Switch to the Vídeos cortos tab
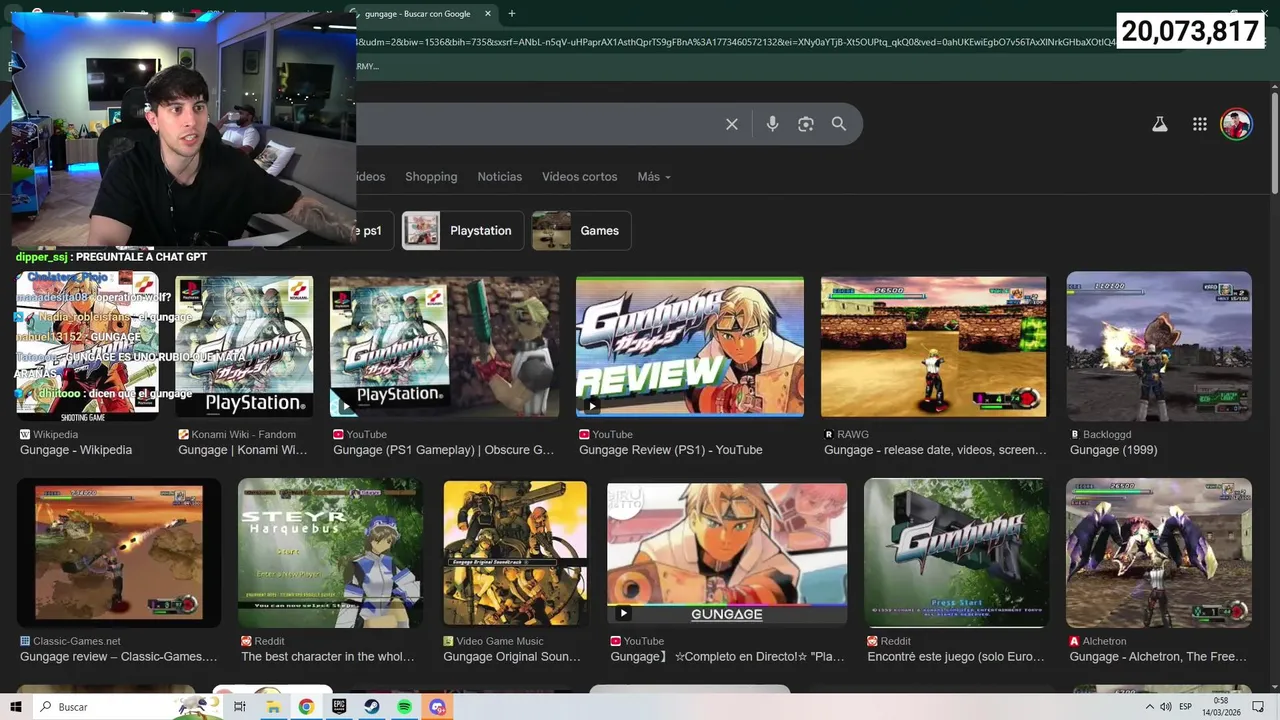The height and width of the screenshot is (720, 1280). point(580,177)
